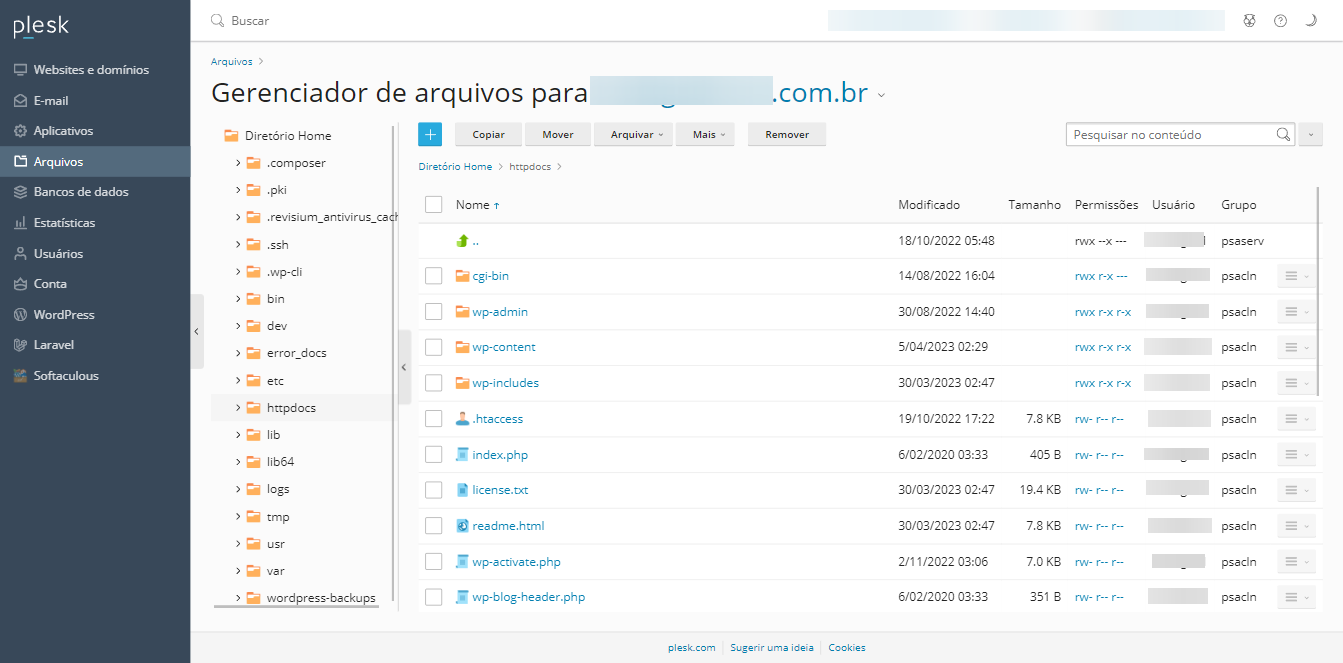Click the Diretório Home folder icon in tree
This screenshot has width=1343, height=663.
click(x=231, y=136)
